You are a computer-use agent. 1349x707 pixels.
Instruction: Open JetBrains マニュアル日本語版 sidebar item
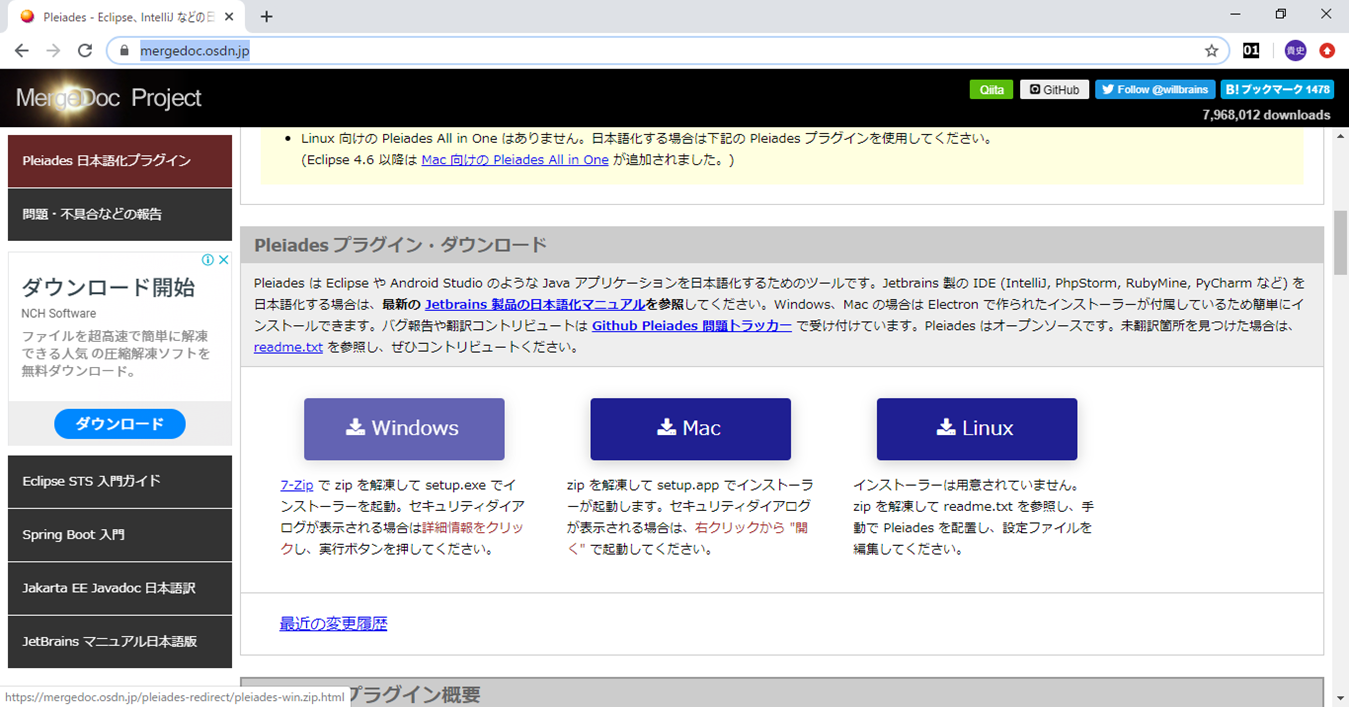120,642
